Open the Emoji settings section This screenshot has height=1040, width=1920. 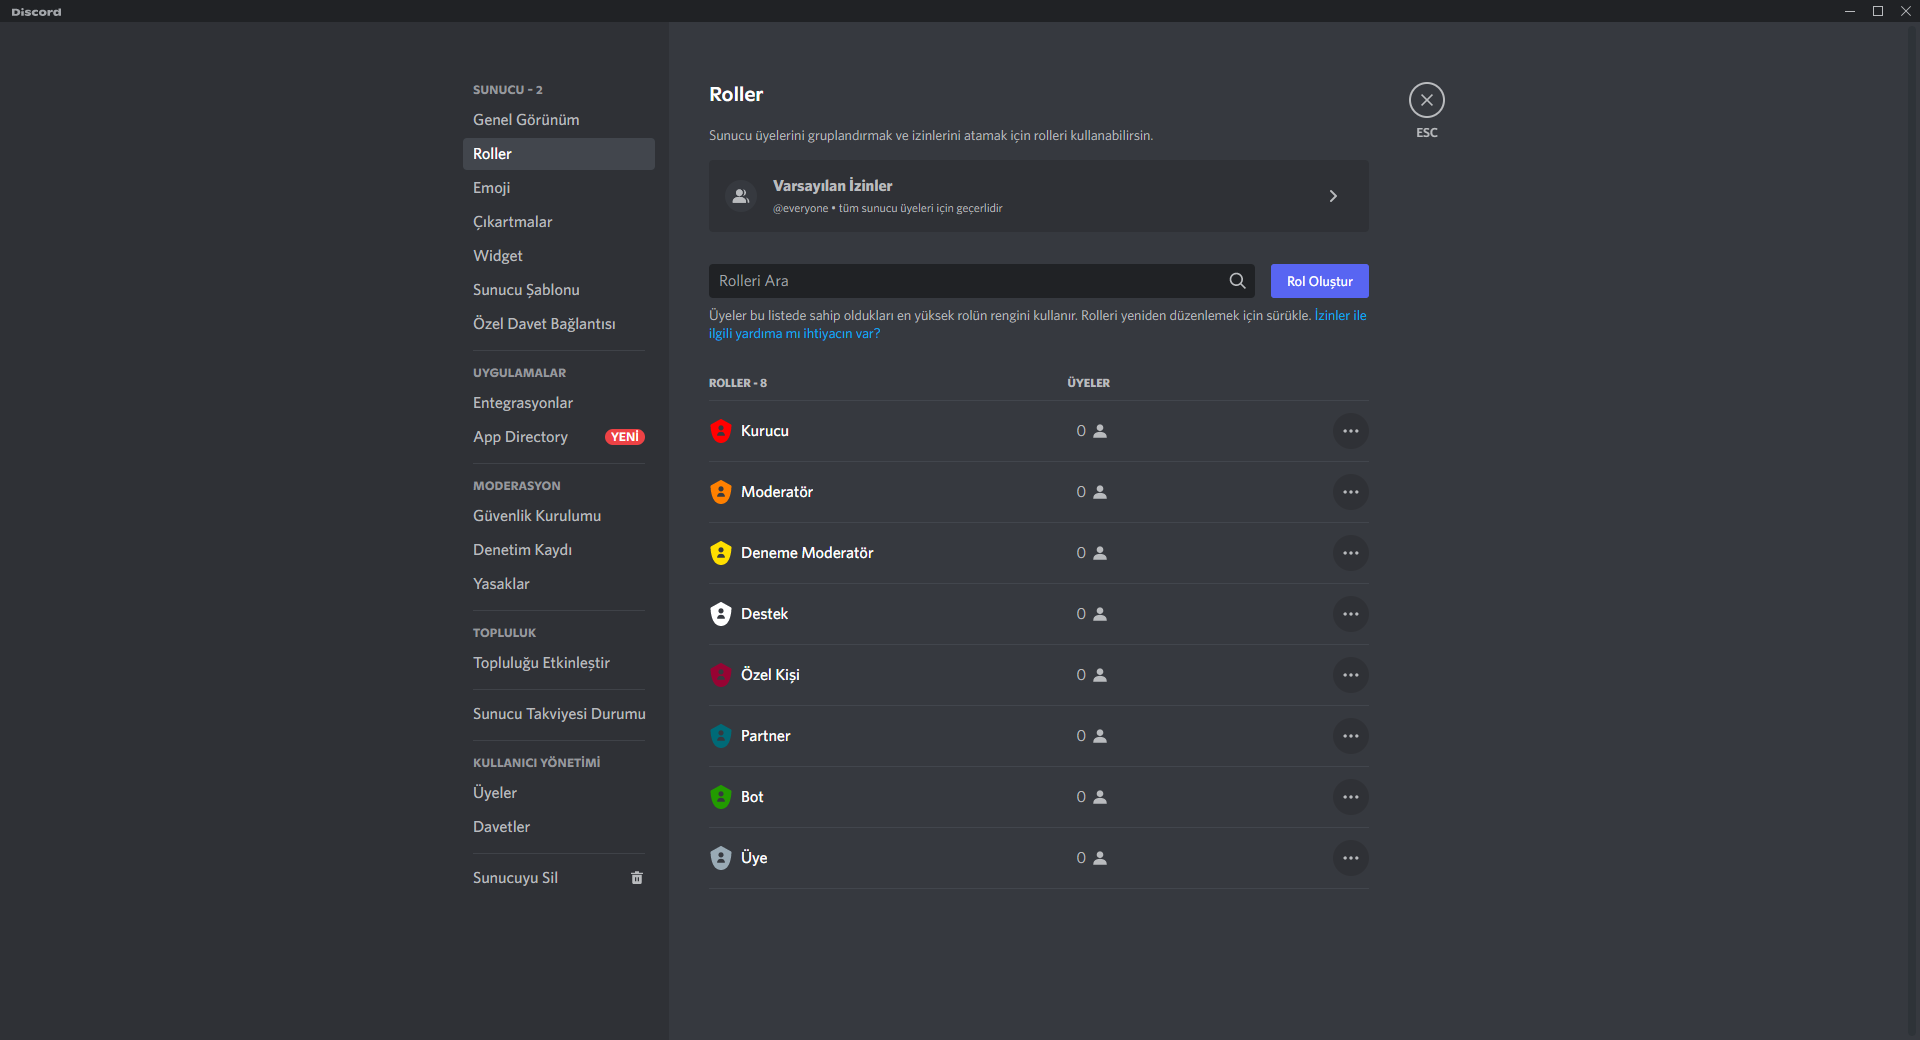click(491, 188)
